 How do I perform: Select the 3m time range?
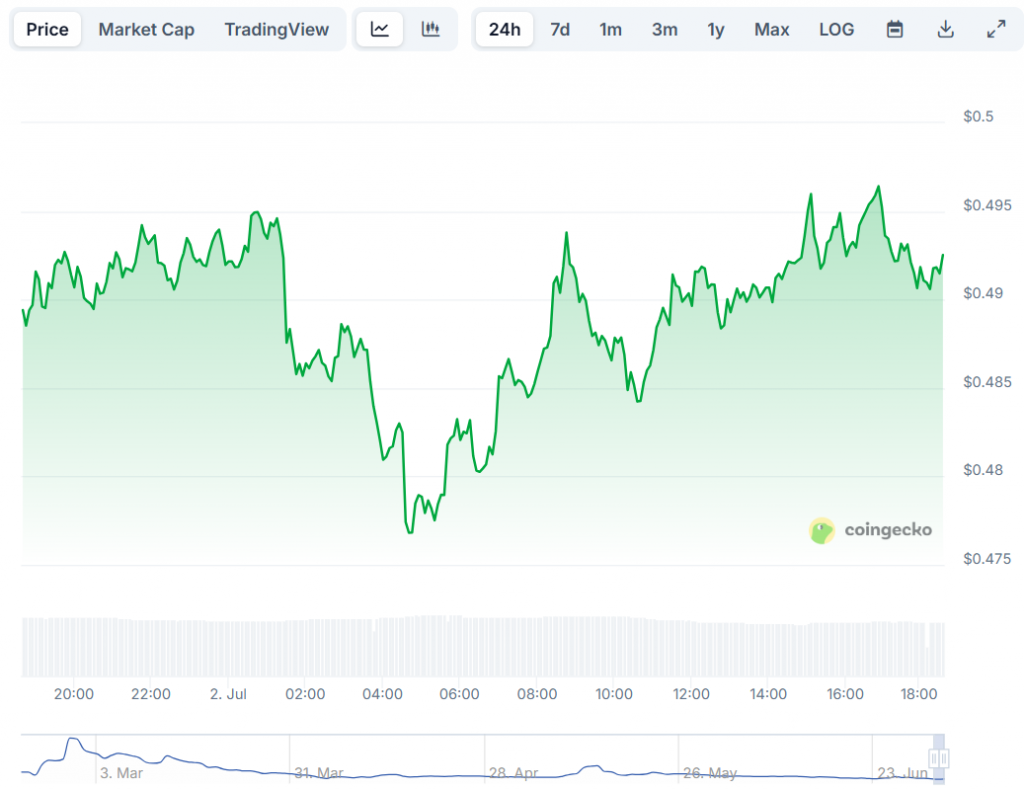[664, 30]
